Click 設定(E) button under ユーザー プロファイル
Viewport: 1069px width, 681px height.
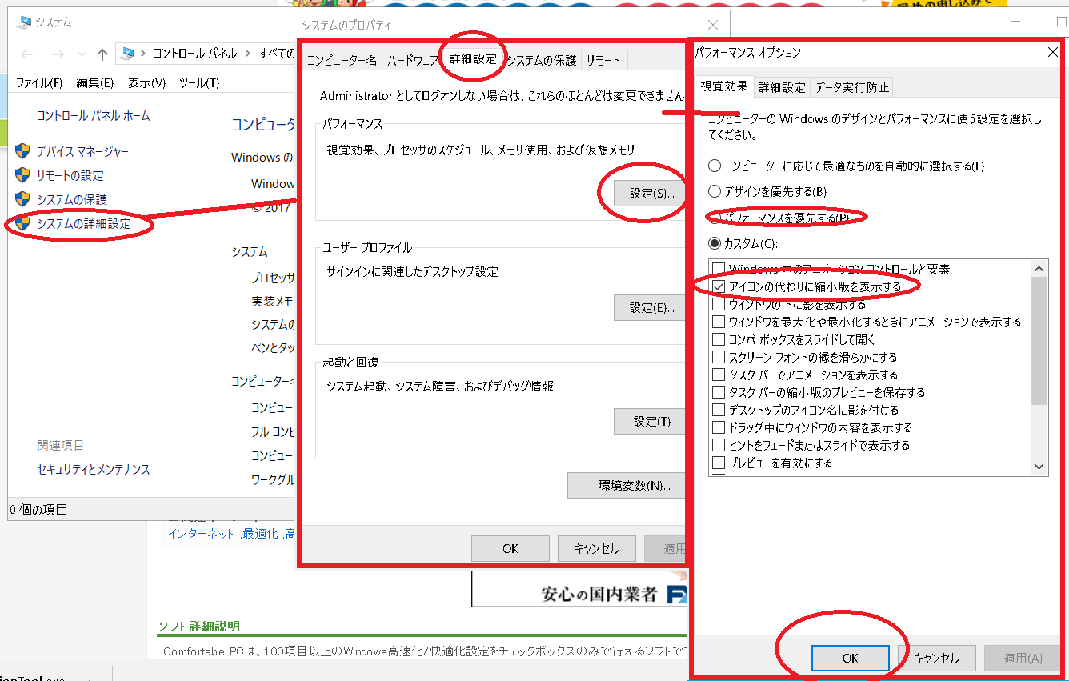point(651,308)
